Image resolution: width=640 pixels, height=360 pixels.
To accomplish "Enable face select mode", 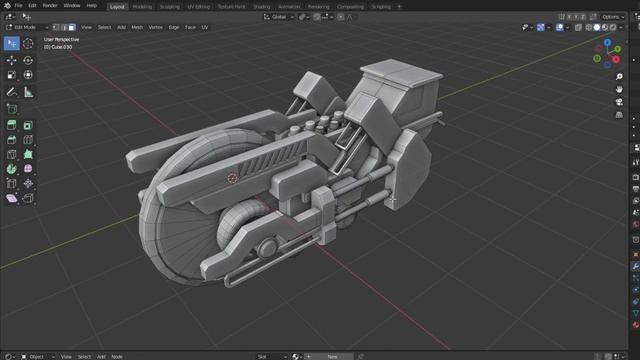I will point(72,27).
